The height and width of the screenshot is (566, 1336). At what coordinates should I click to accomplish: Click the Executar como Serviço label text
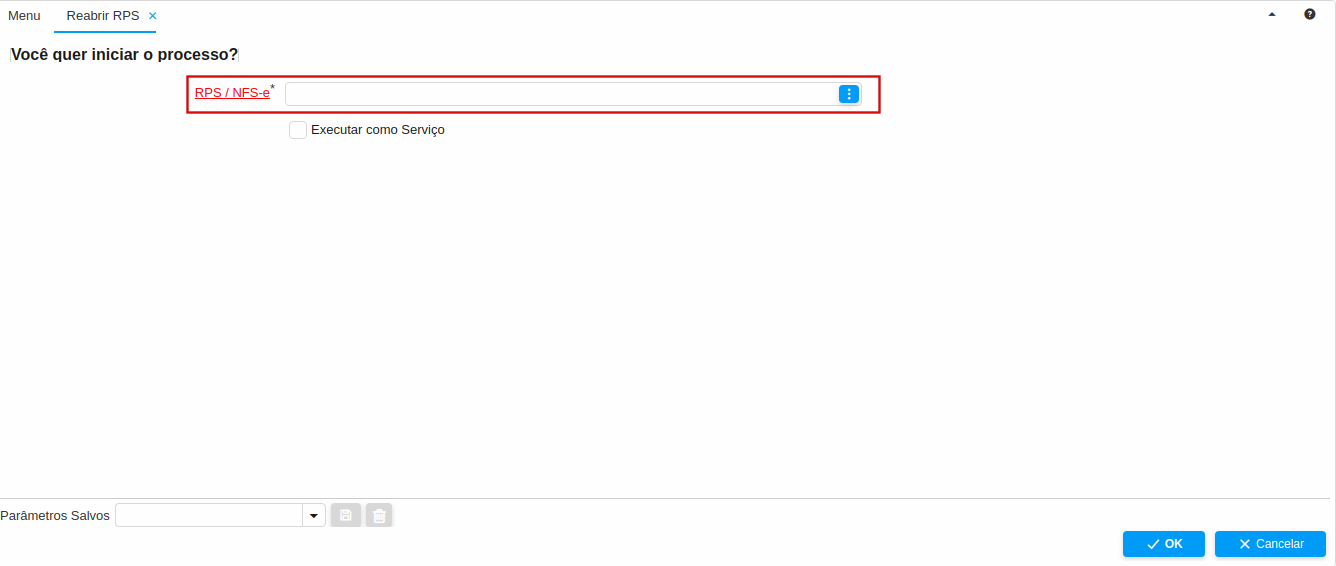coord(377,130)
